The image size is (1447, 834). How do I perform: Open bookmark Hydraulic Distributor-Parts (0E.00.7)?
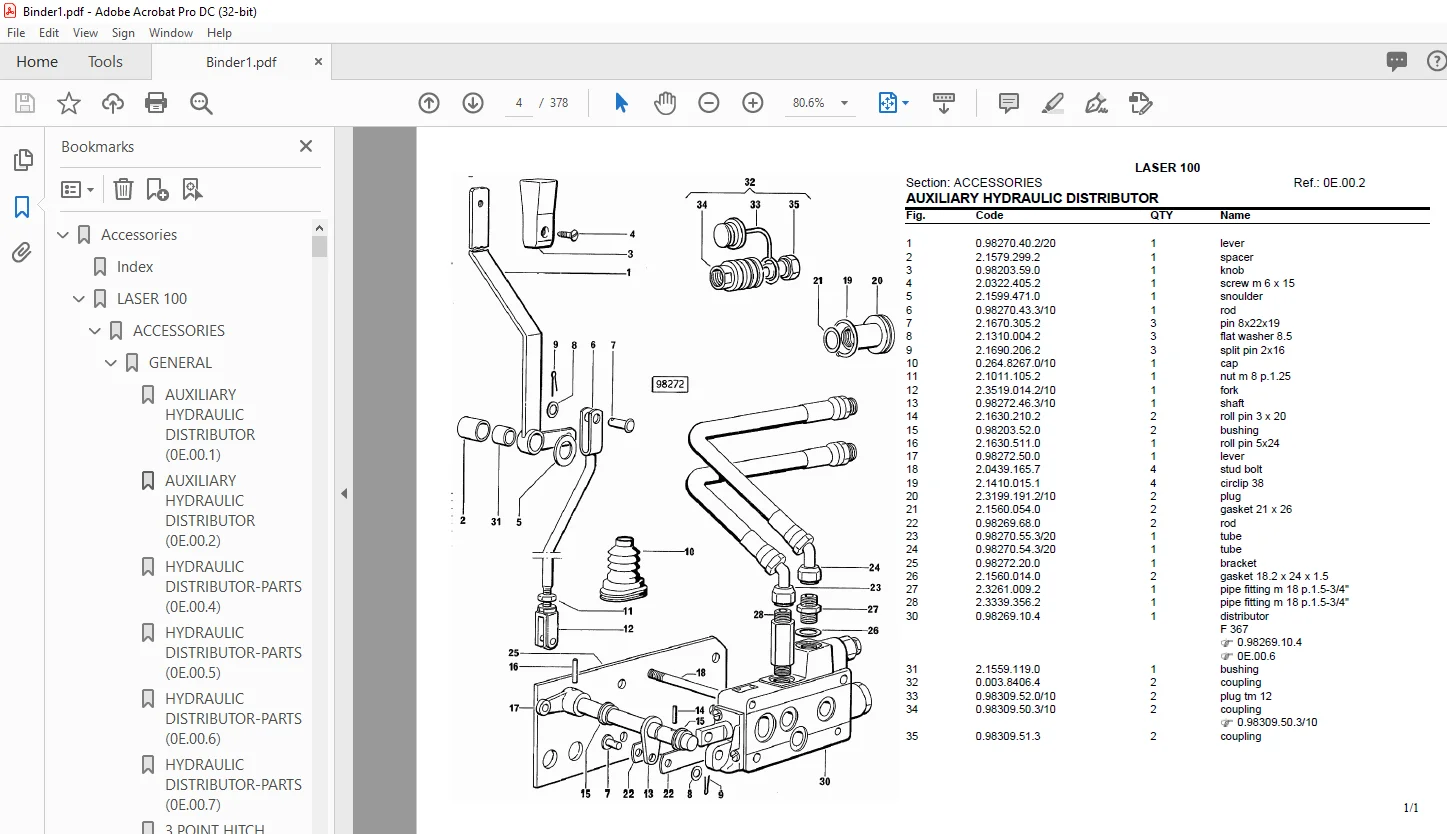[x=233, y=785]
